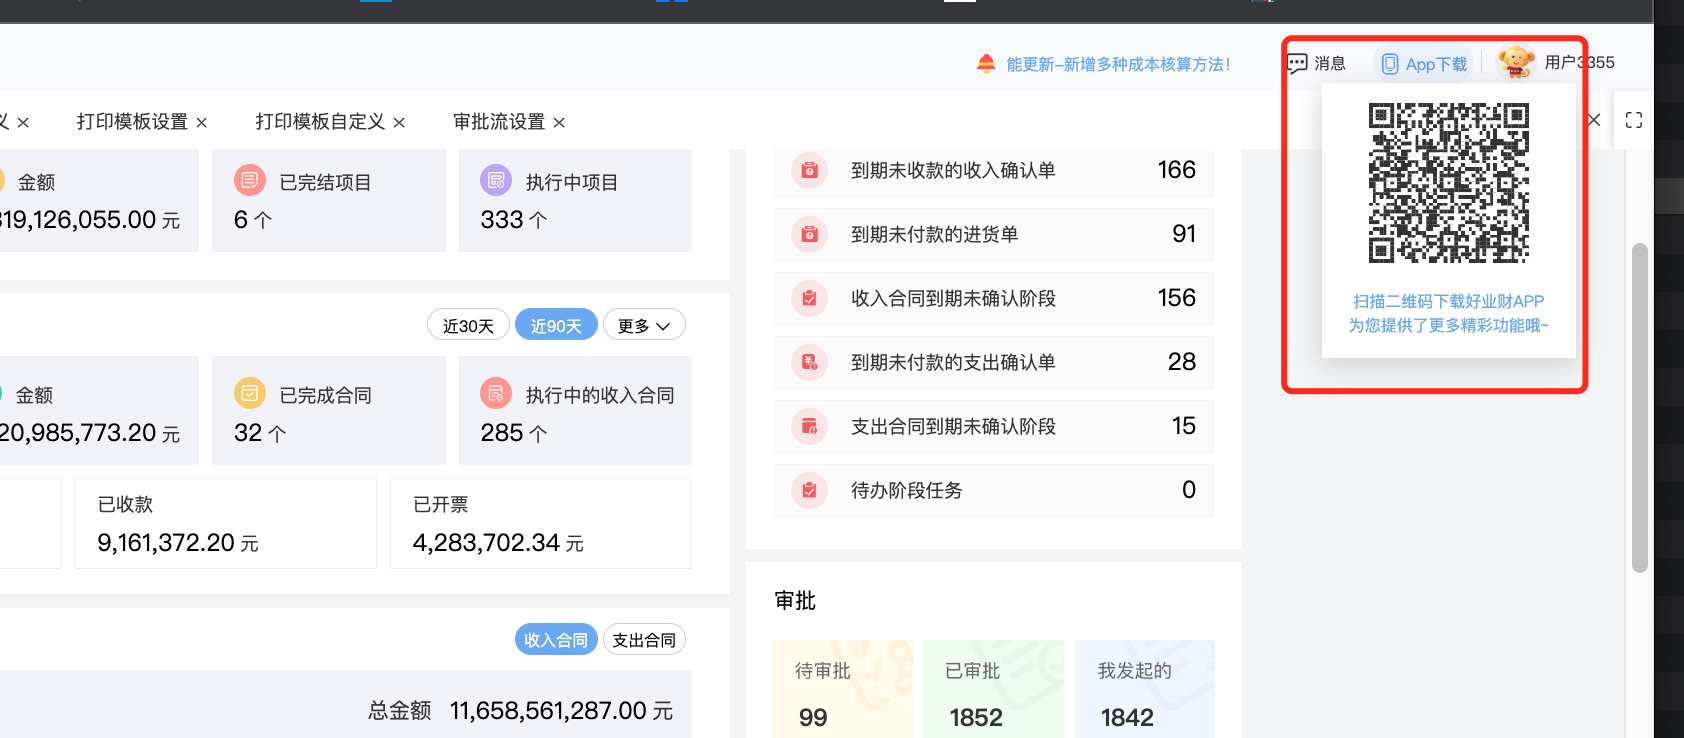1684x738 pixels.
Task: Open the 我发起的 approval card
Action: click(x=1145, y=689)
